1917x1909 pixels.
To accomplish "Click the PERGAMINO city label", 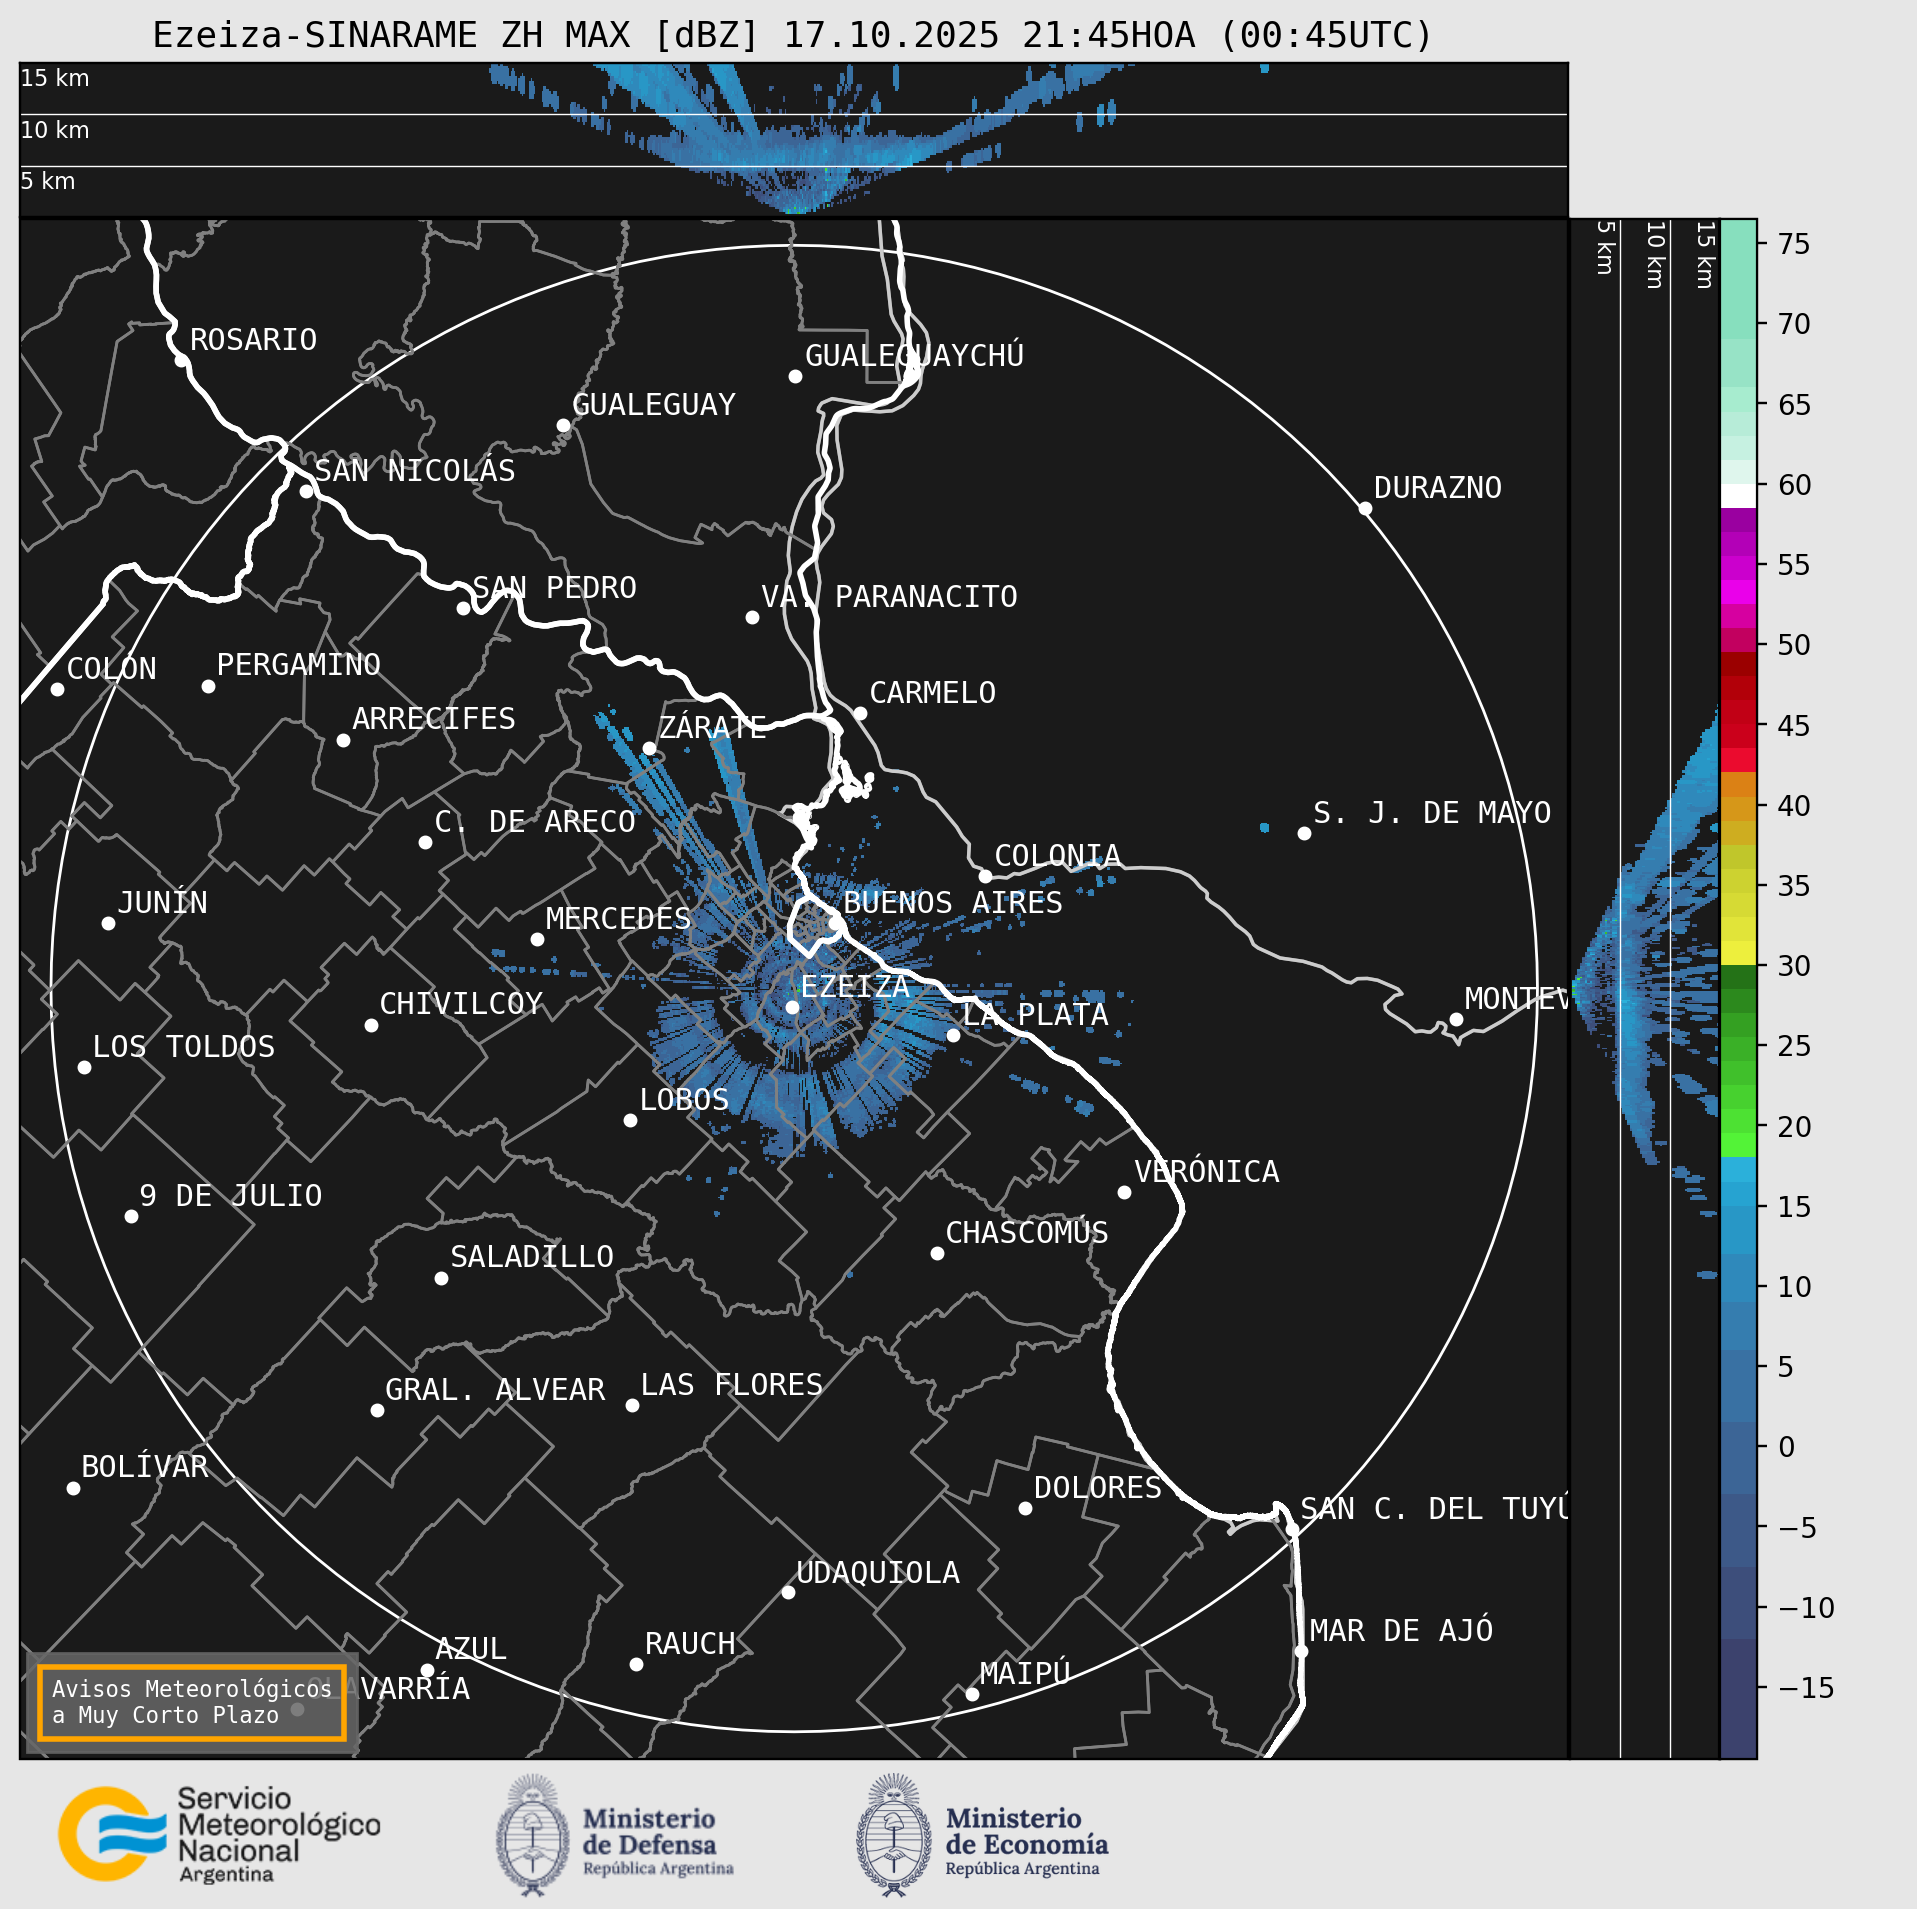I will point(299,665).
